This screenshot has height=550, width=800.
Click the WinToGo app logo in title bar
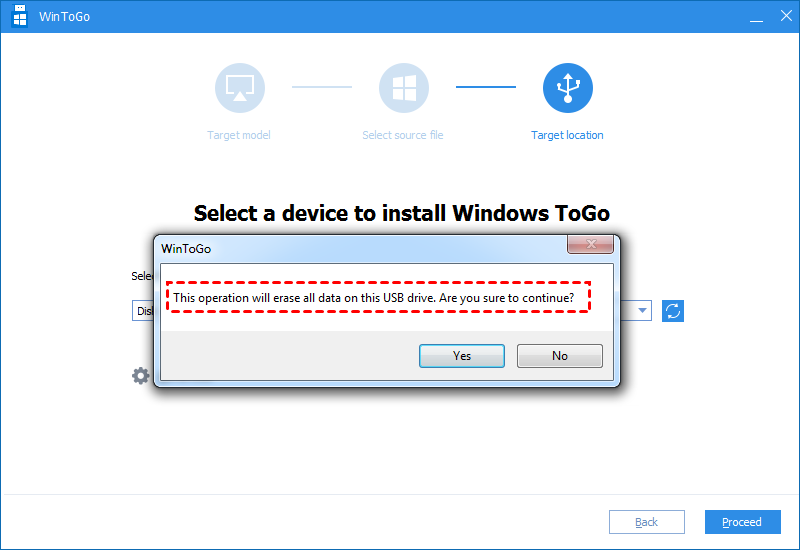[x=20, y=17]
